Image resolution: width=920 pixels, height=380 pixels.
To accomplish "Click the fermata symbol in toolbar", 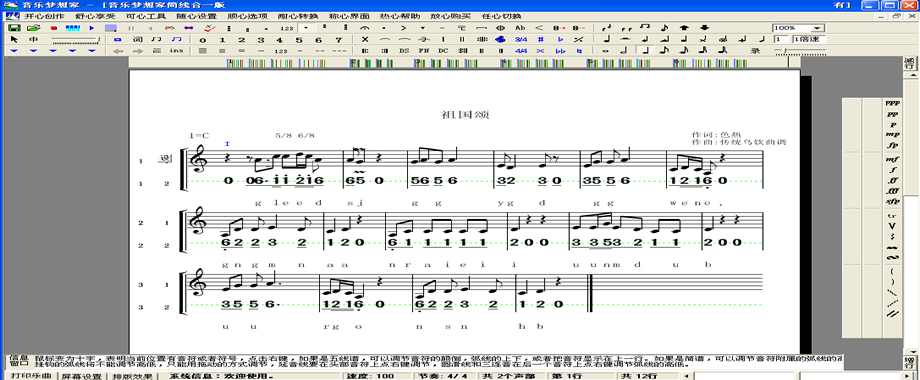I will point(364,28).
